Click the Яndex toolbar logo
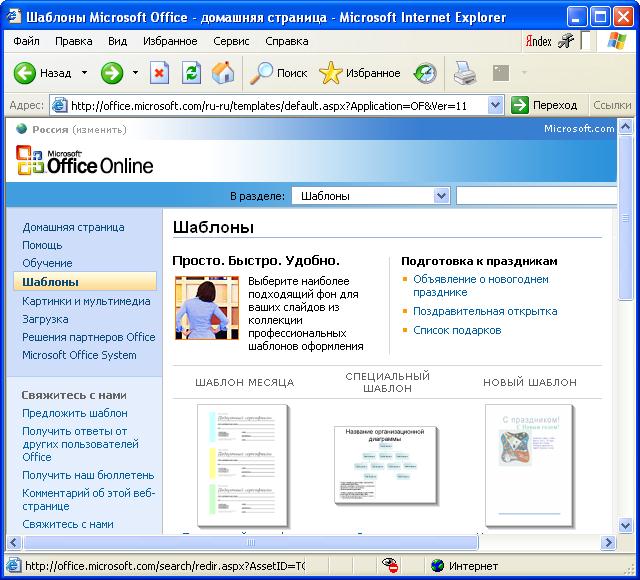The width and height of the screenshot is (640, 580). (538, 41)
